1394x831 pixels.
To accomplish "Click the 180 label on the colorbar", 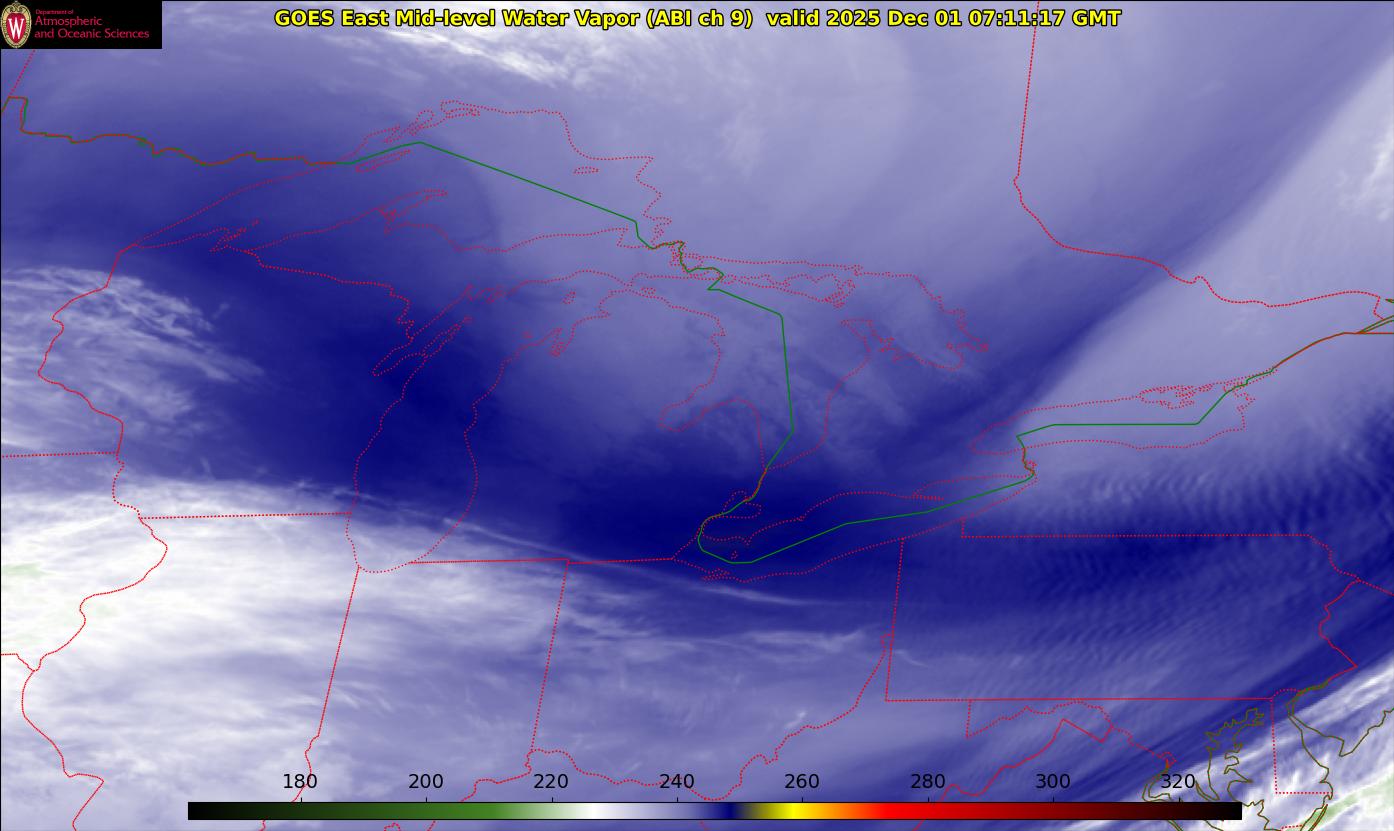I will click(300, 781).
